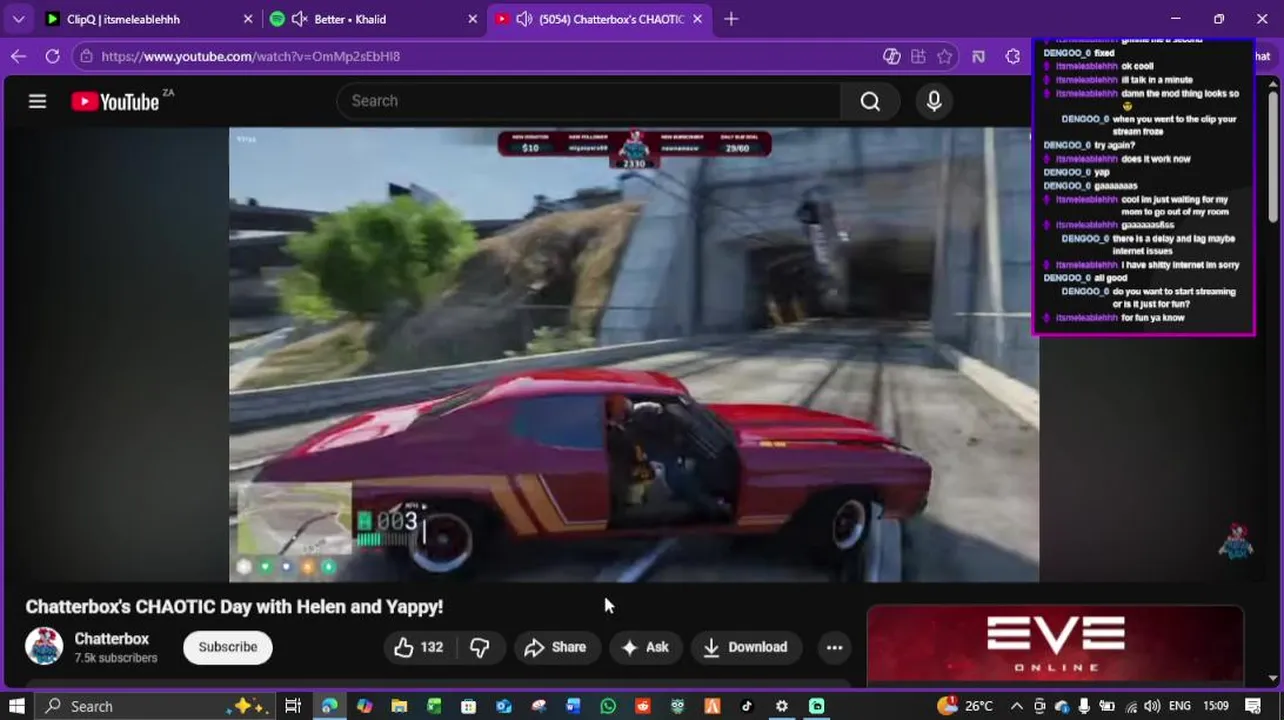Open File Explorer from the taskbar
The height and width of the screenshot is (720, 1284).
(399, 706)
